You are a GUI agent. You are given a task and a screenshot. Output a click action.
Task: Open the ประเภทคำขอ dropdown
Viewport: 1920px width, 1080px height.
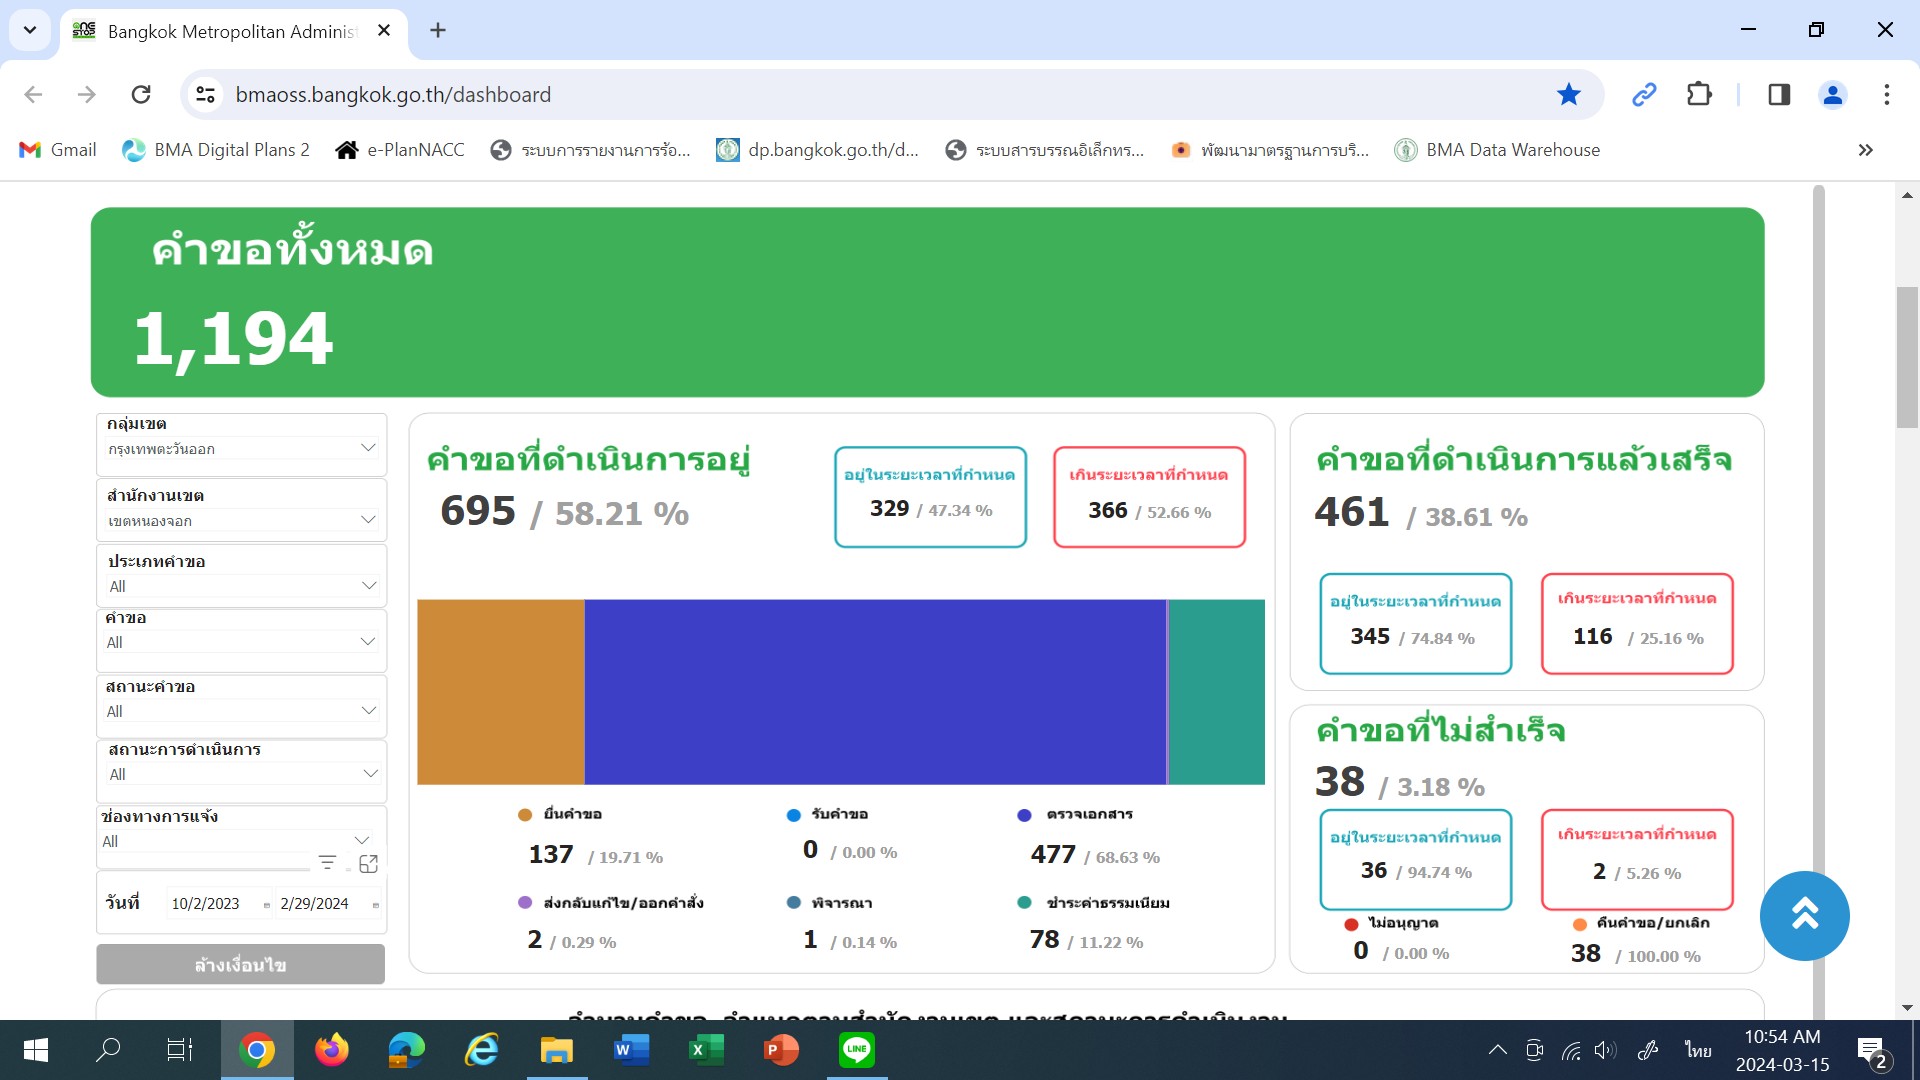pyautogui.click(x=367, y=586)
